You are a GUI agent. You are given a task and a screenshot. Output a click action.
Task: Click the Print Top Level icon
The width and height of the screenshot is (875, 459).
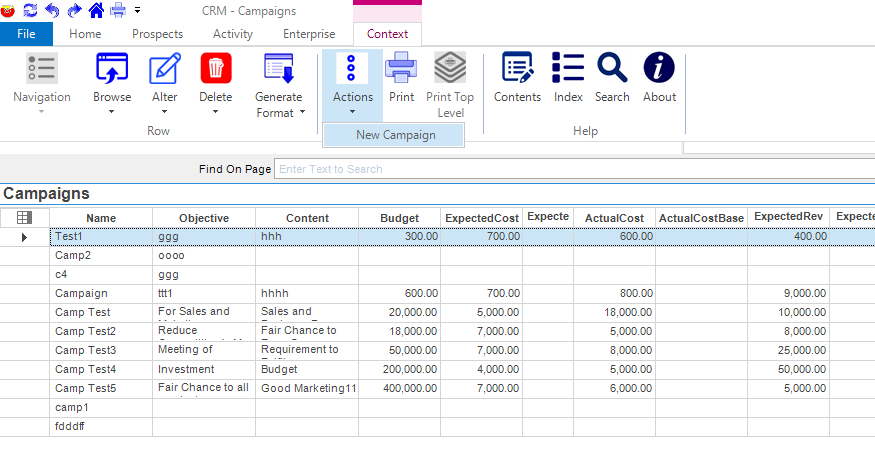click(450, 68)
